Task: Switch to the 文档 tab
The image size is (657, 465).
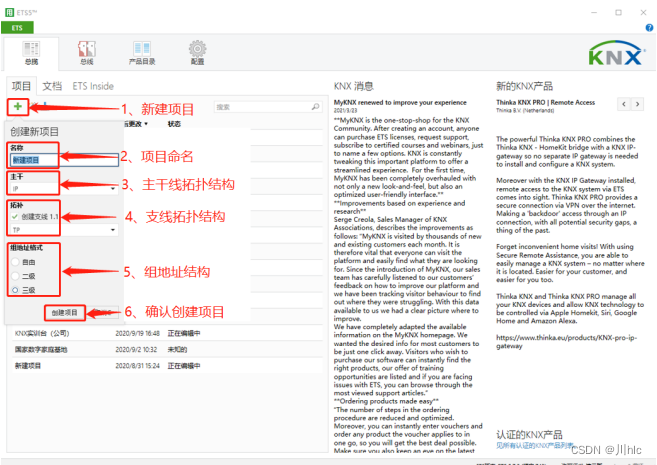Action: (x=52, y=87)
